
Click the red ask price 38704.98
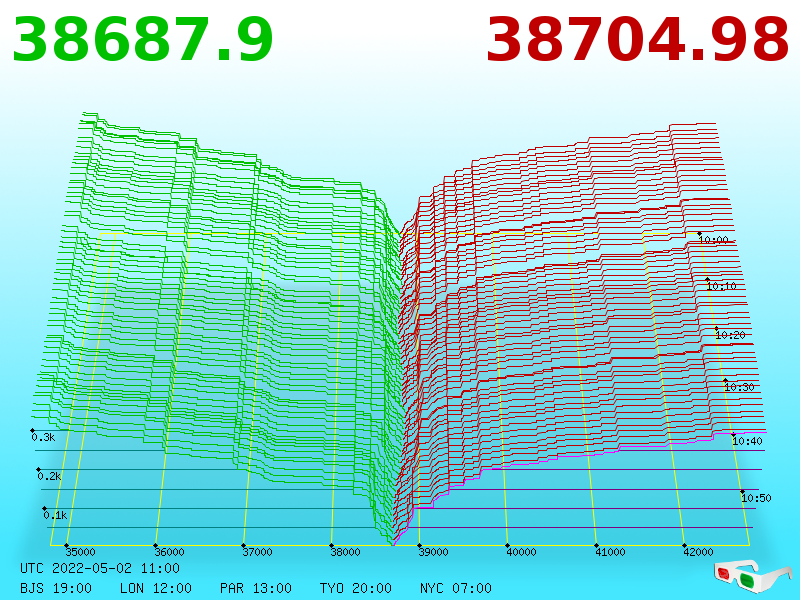tap(638, 40)
